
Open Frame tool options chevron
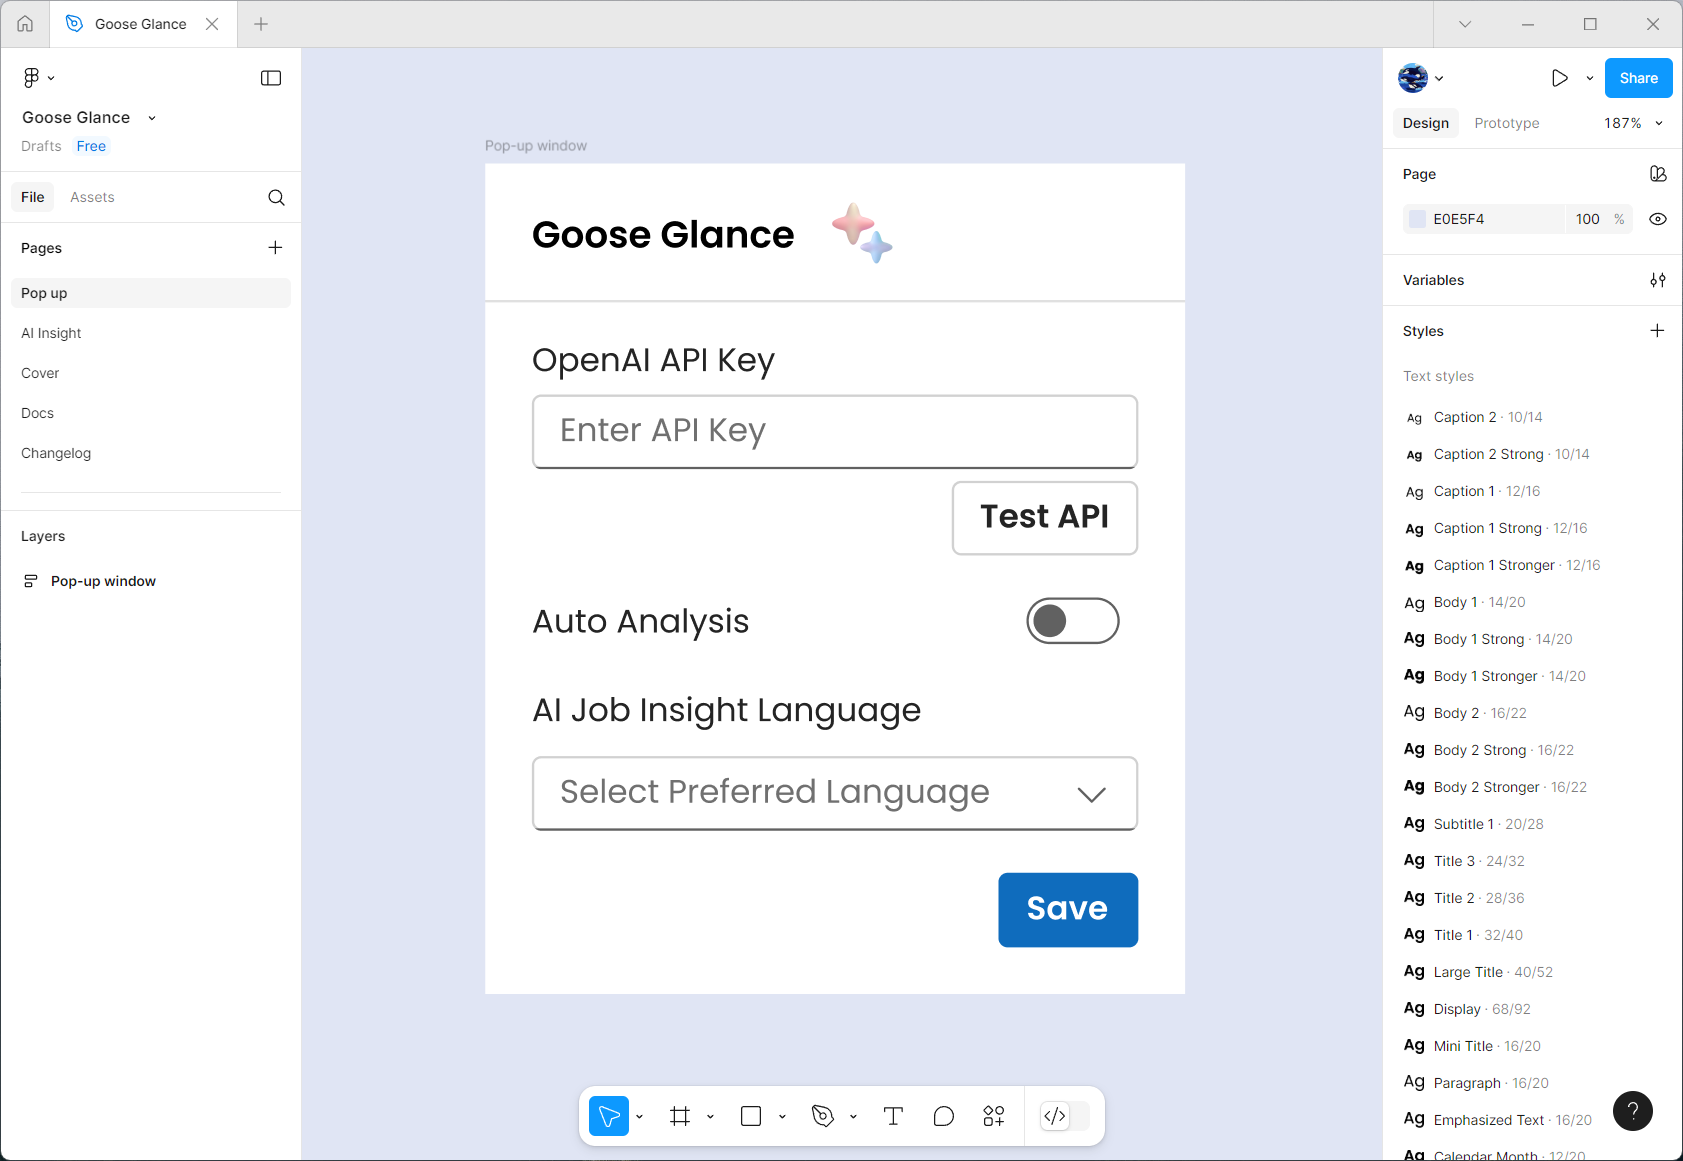pyautogui.click(x=710, y=1117)
